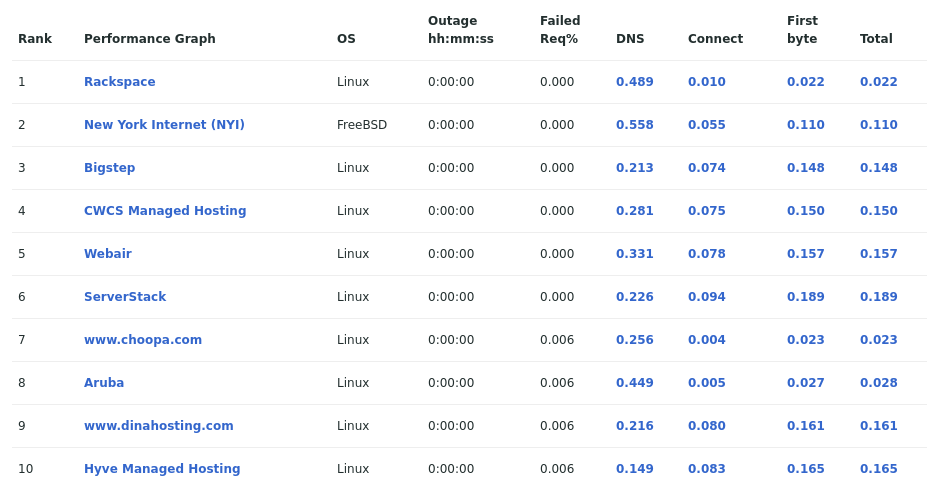This screenshot has height=490, width=939.
Task: Click Aruba First byte value 0.027
Action: (805, 383)
